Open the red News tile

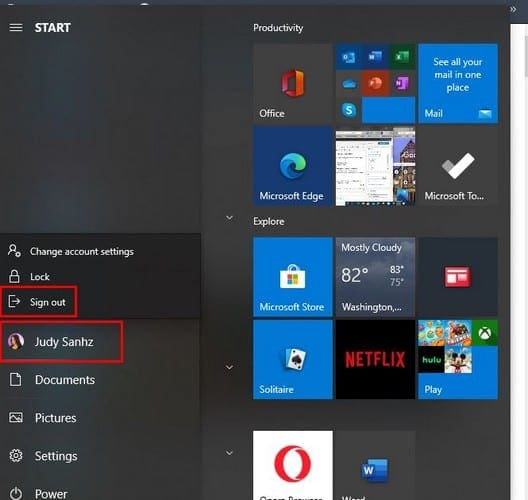tap(458, 277)
